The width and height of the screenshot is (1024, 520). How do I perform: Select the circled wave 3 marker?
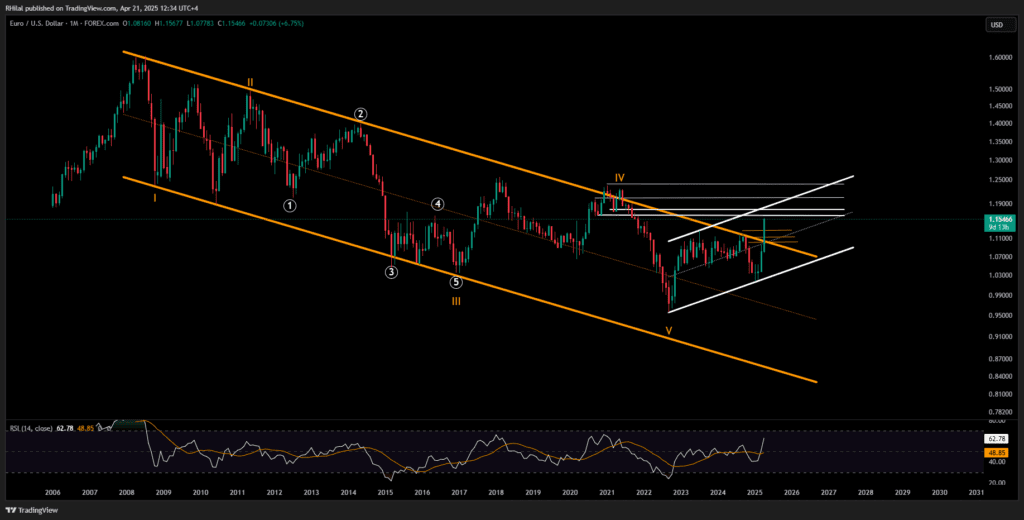[392, 271]
